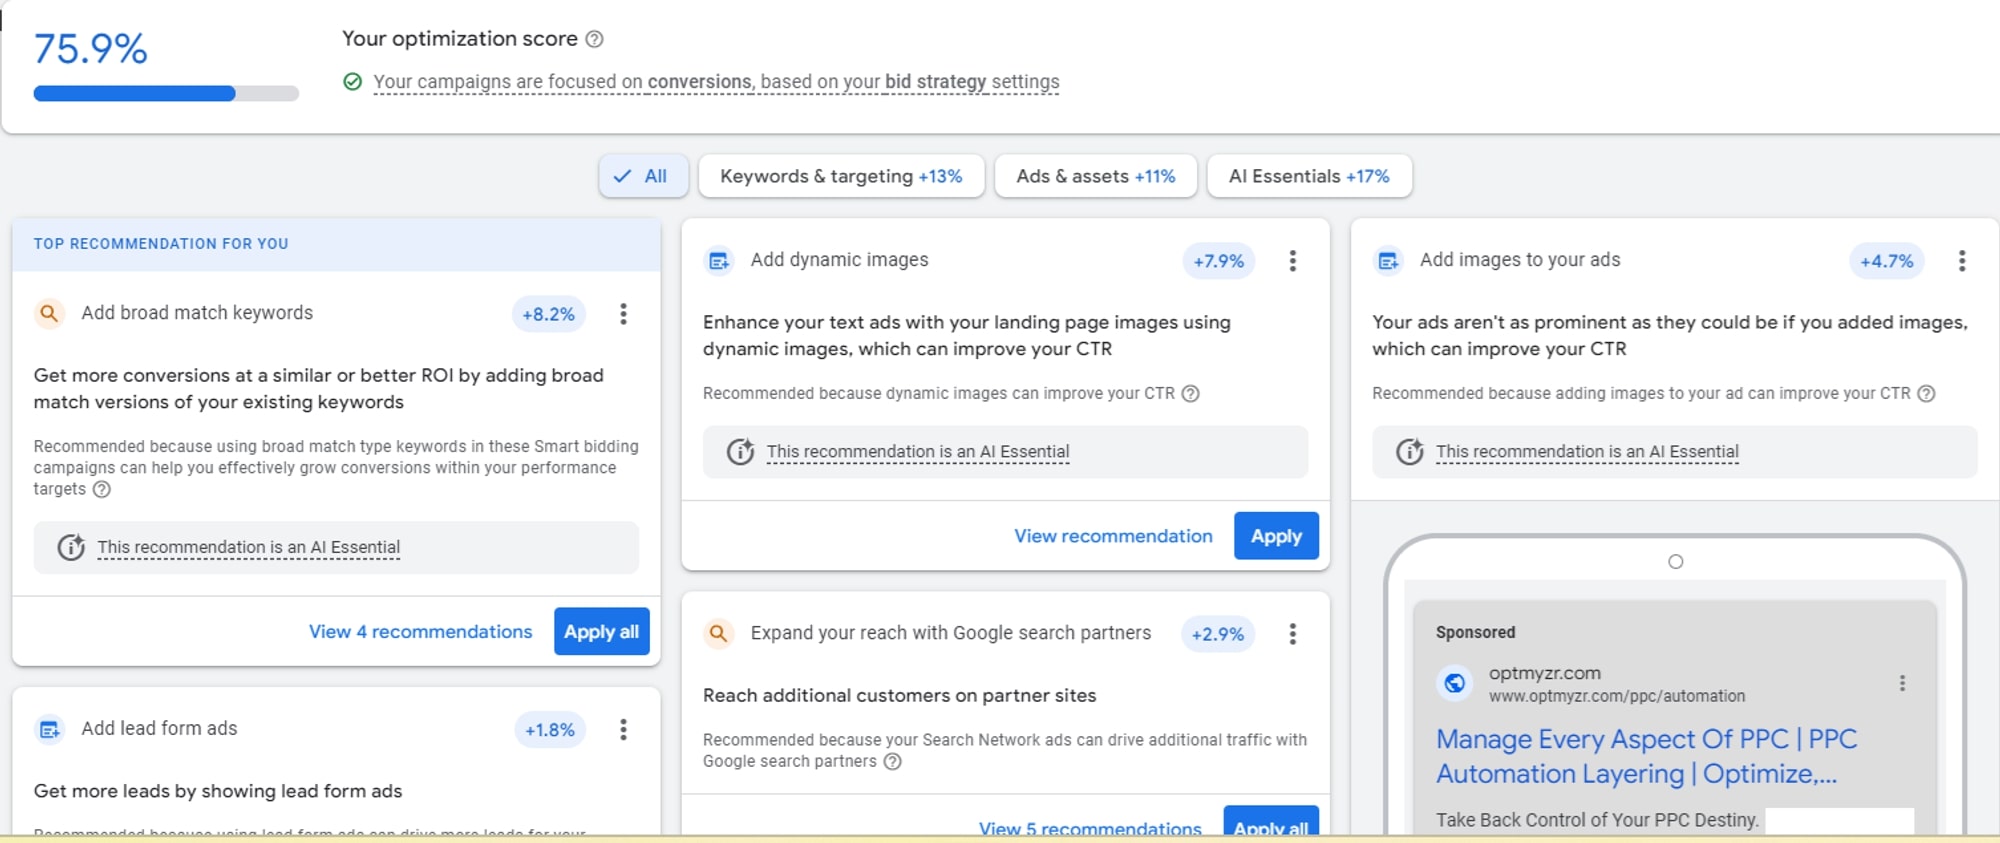Click help icon after performance targets text
Image resolution: width=2000 pixels, height=843 pixels.
102,489
